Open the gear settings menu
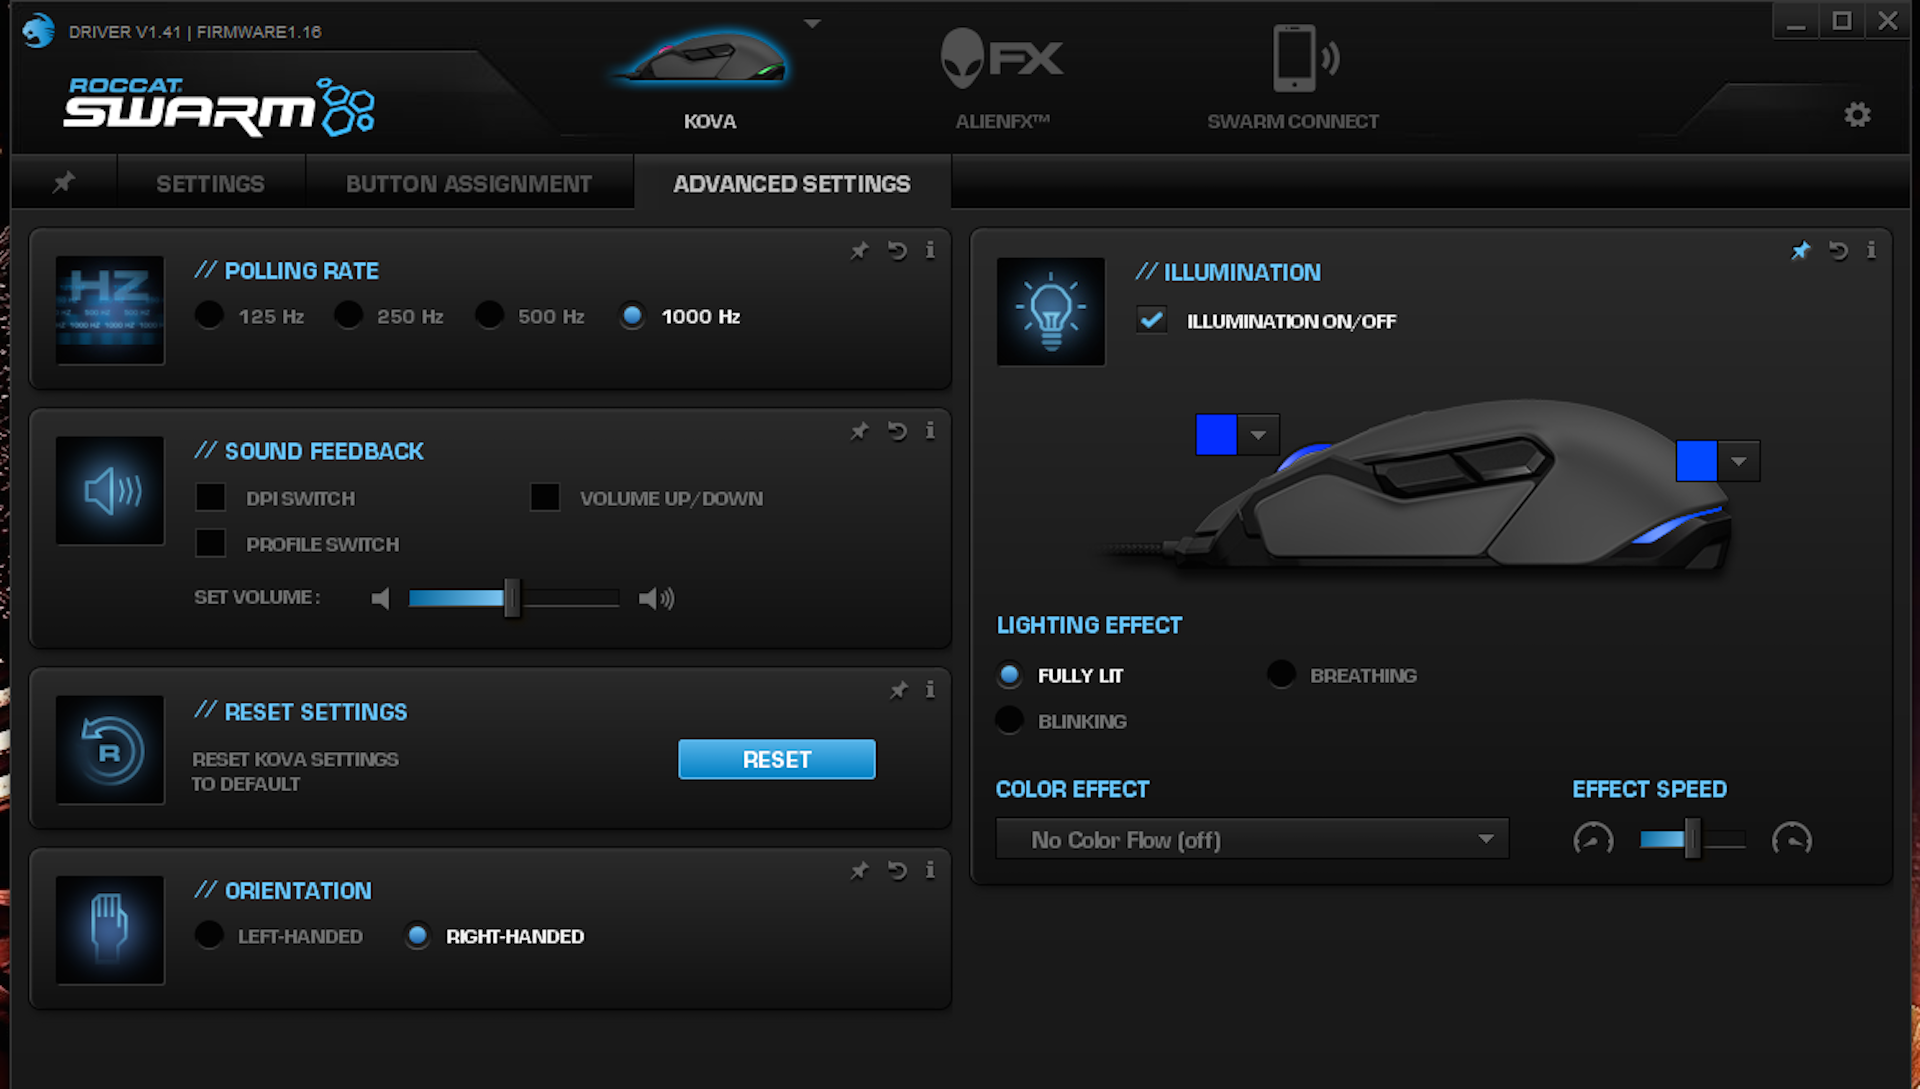The height and width of the screenshot is (1089, 1920). point(1857,115)
